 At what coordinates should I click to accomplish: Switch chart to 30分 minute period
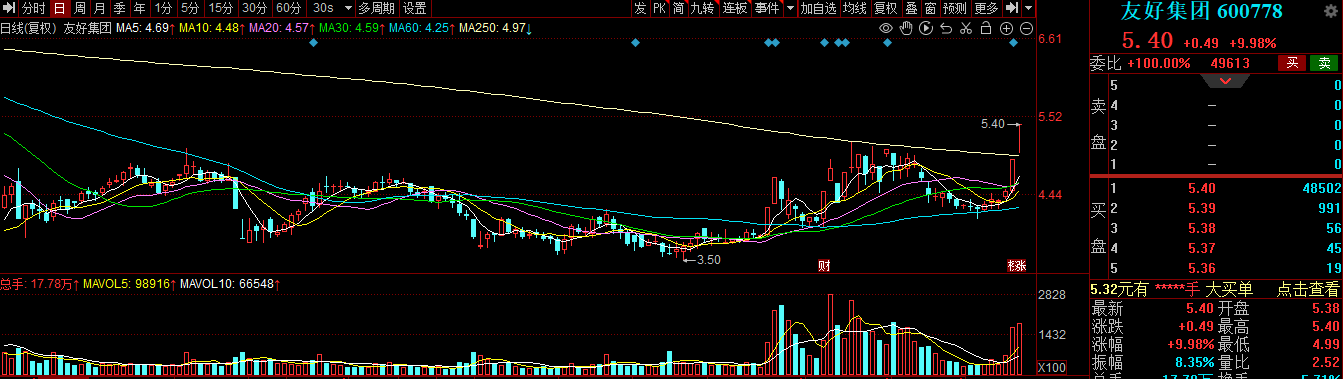[x=254, y=8]
